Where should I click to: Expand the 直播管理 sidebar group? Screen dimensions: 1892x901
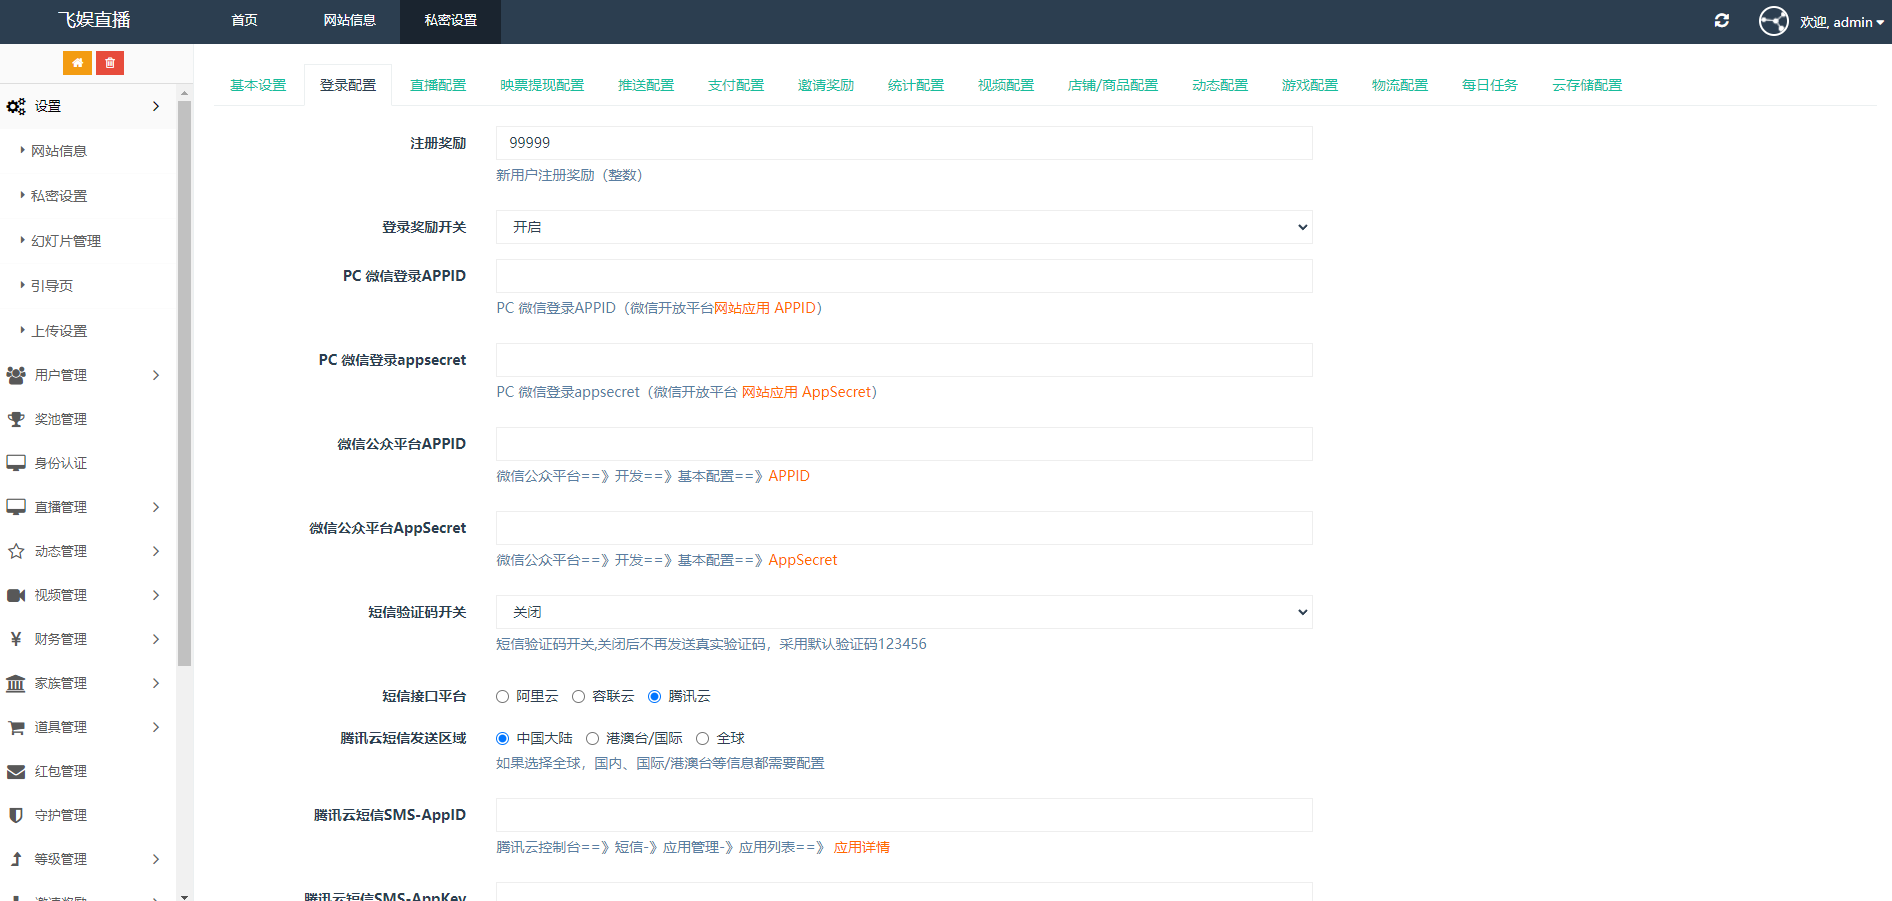point(60,507)
